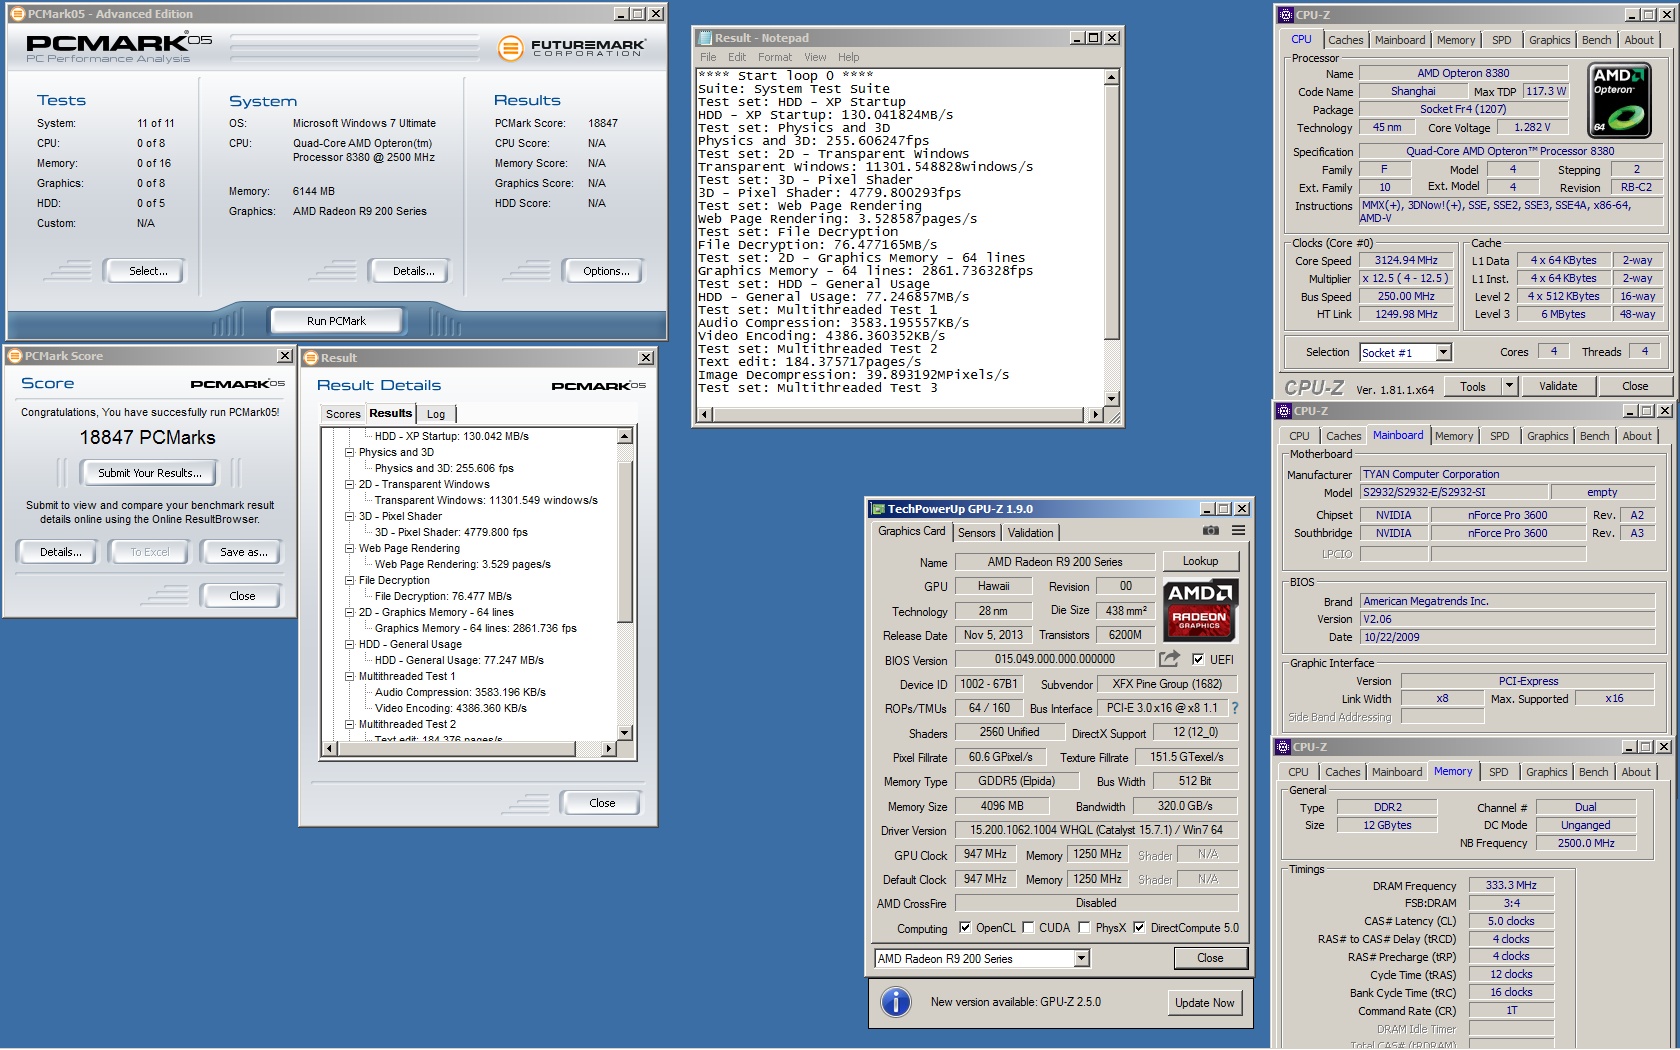Viewport: 1680px width, 1050px height.
Task: Click the Result Details vertical scrollbar thumb
Action: point(625,542)
